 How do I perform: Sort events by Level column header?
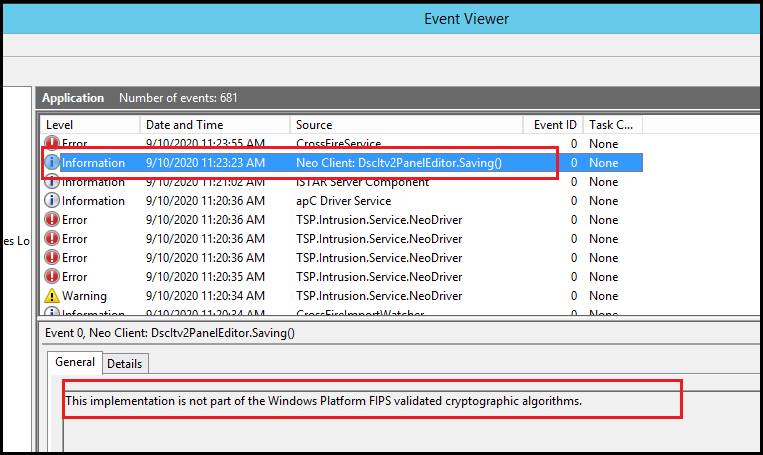pos(90,125)
